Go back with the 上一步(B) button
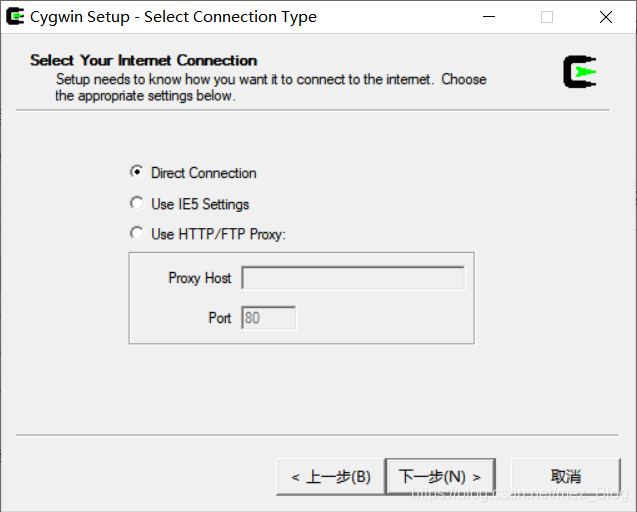This screenshot has height=512, width=637. click(x=331, y=477)
